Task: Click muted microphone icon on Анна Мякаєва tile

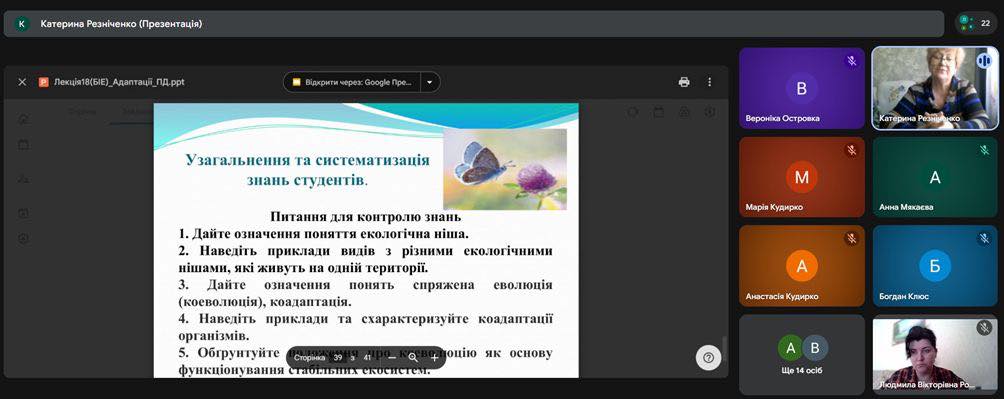Action: point(984,151)
